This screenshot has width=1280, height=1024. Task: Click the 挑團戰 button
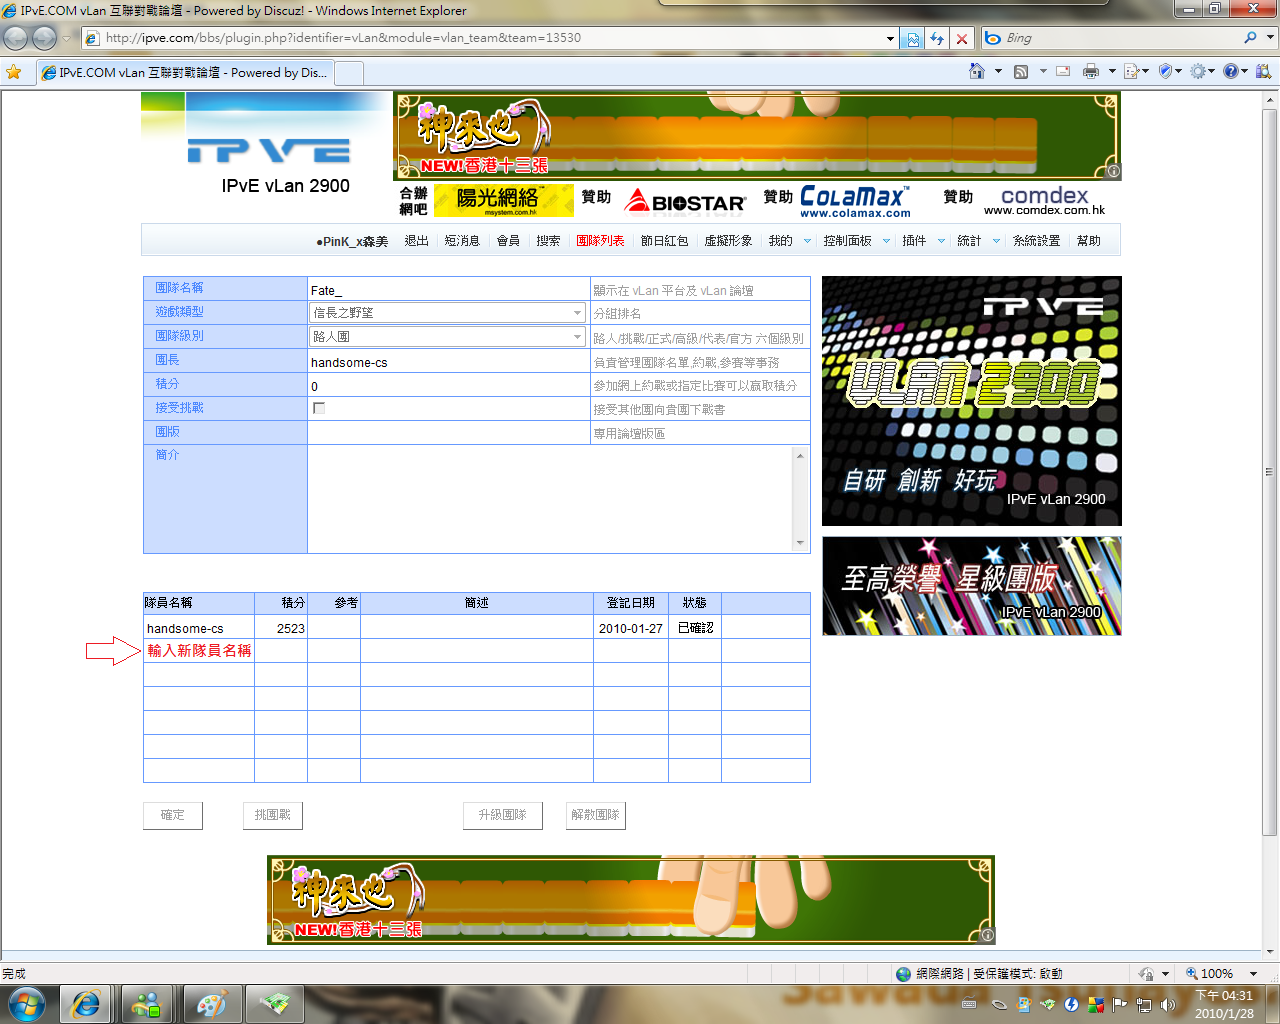272,816
